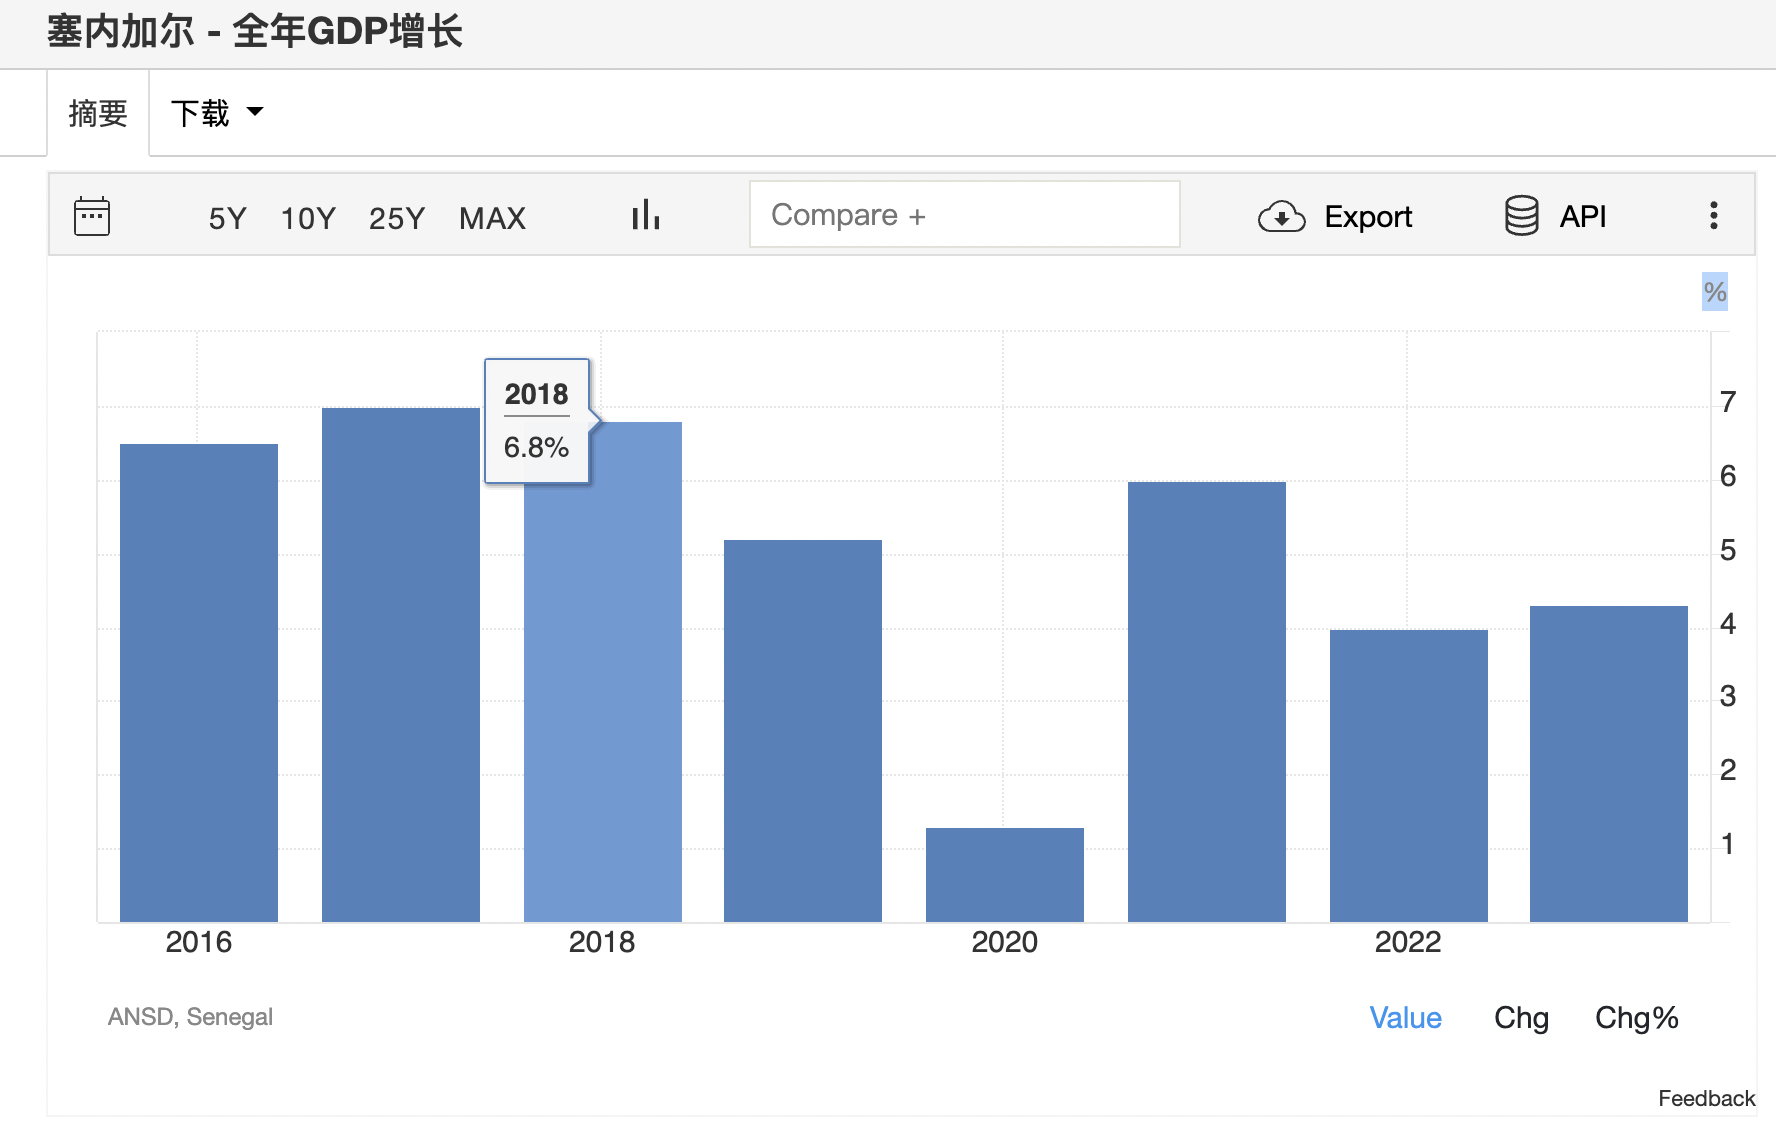Open the three-dot more options menu

[1713, 216]
